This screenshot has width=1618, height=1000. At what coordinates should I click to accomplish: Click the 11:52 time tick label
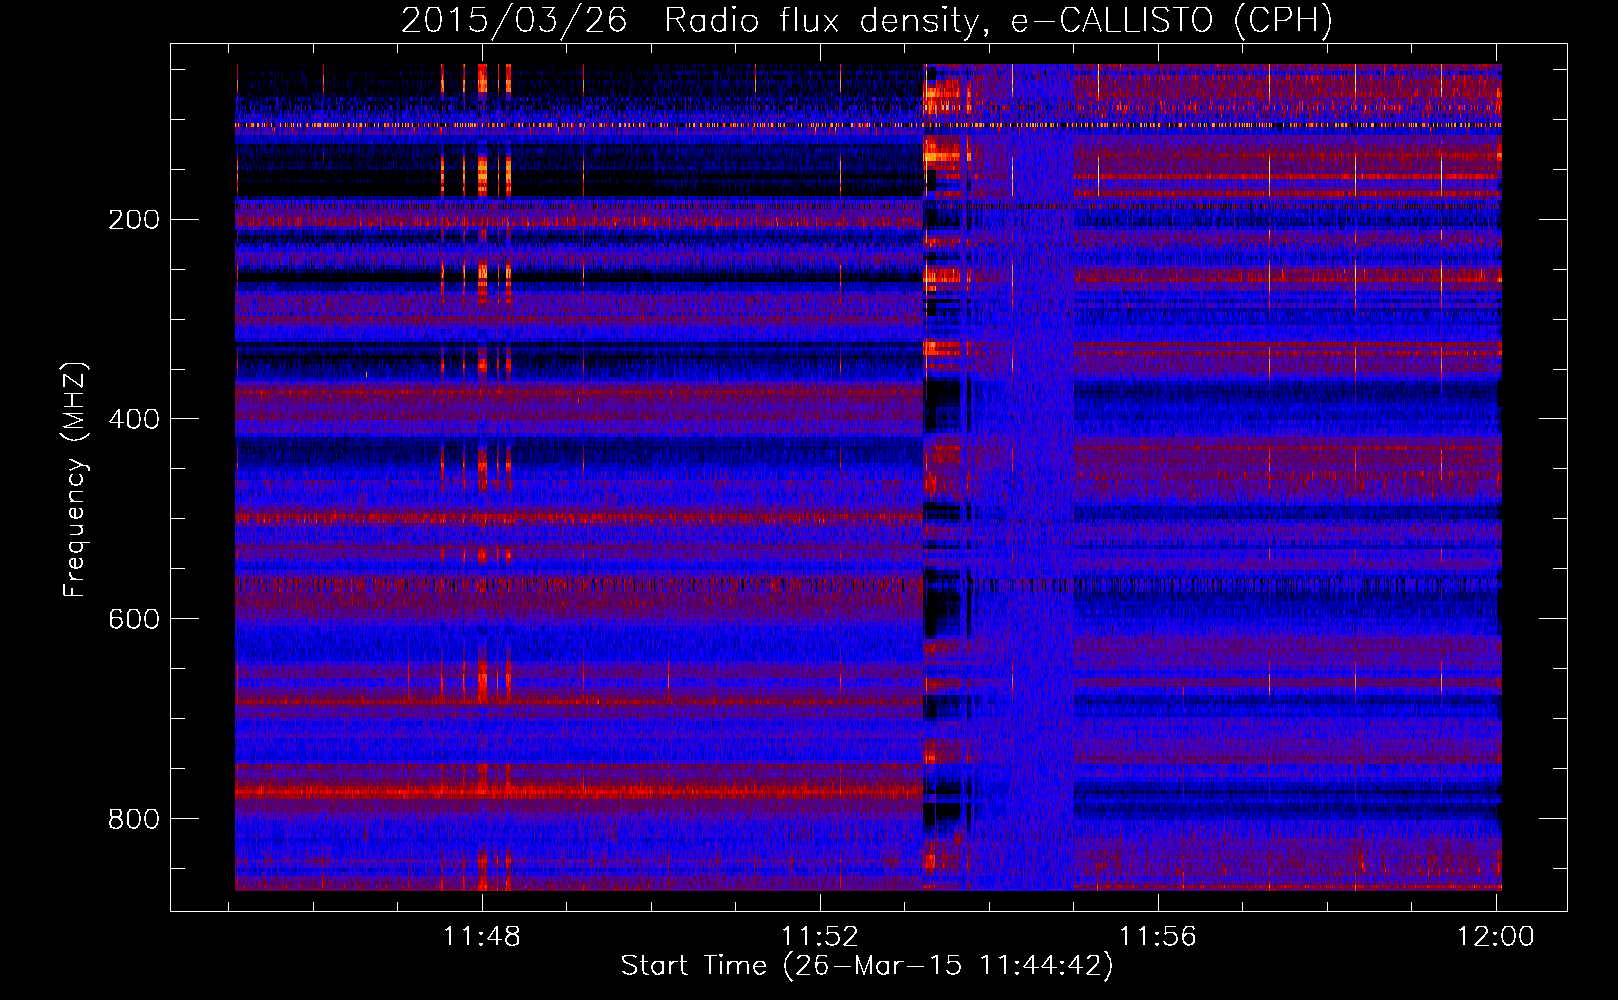pyautogui.click(x=820, y=936)
